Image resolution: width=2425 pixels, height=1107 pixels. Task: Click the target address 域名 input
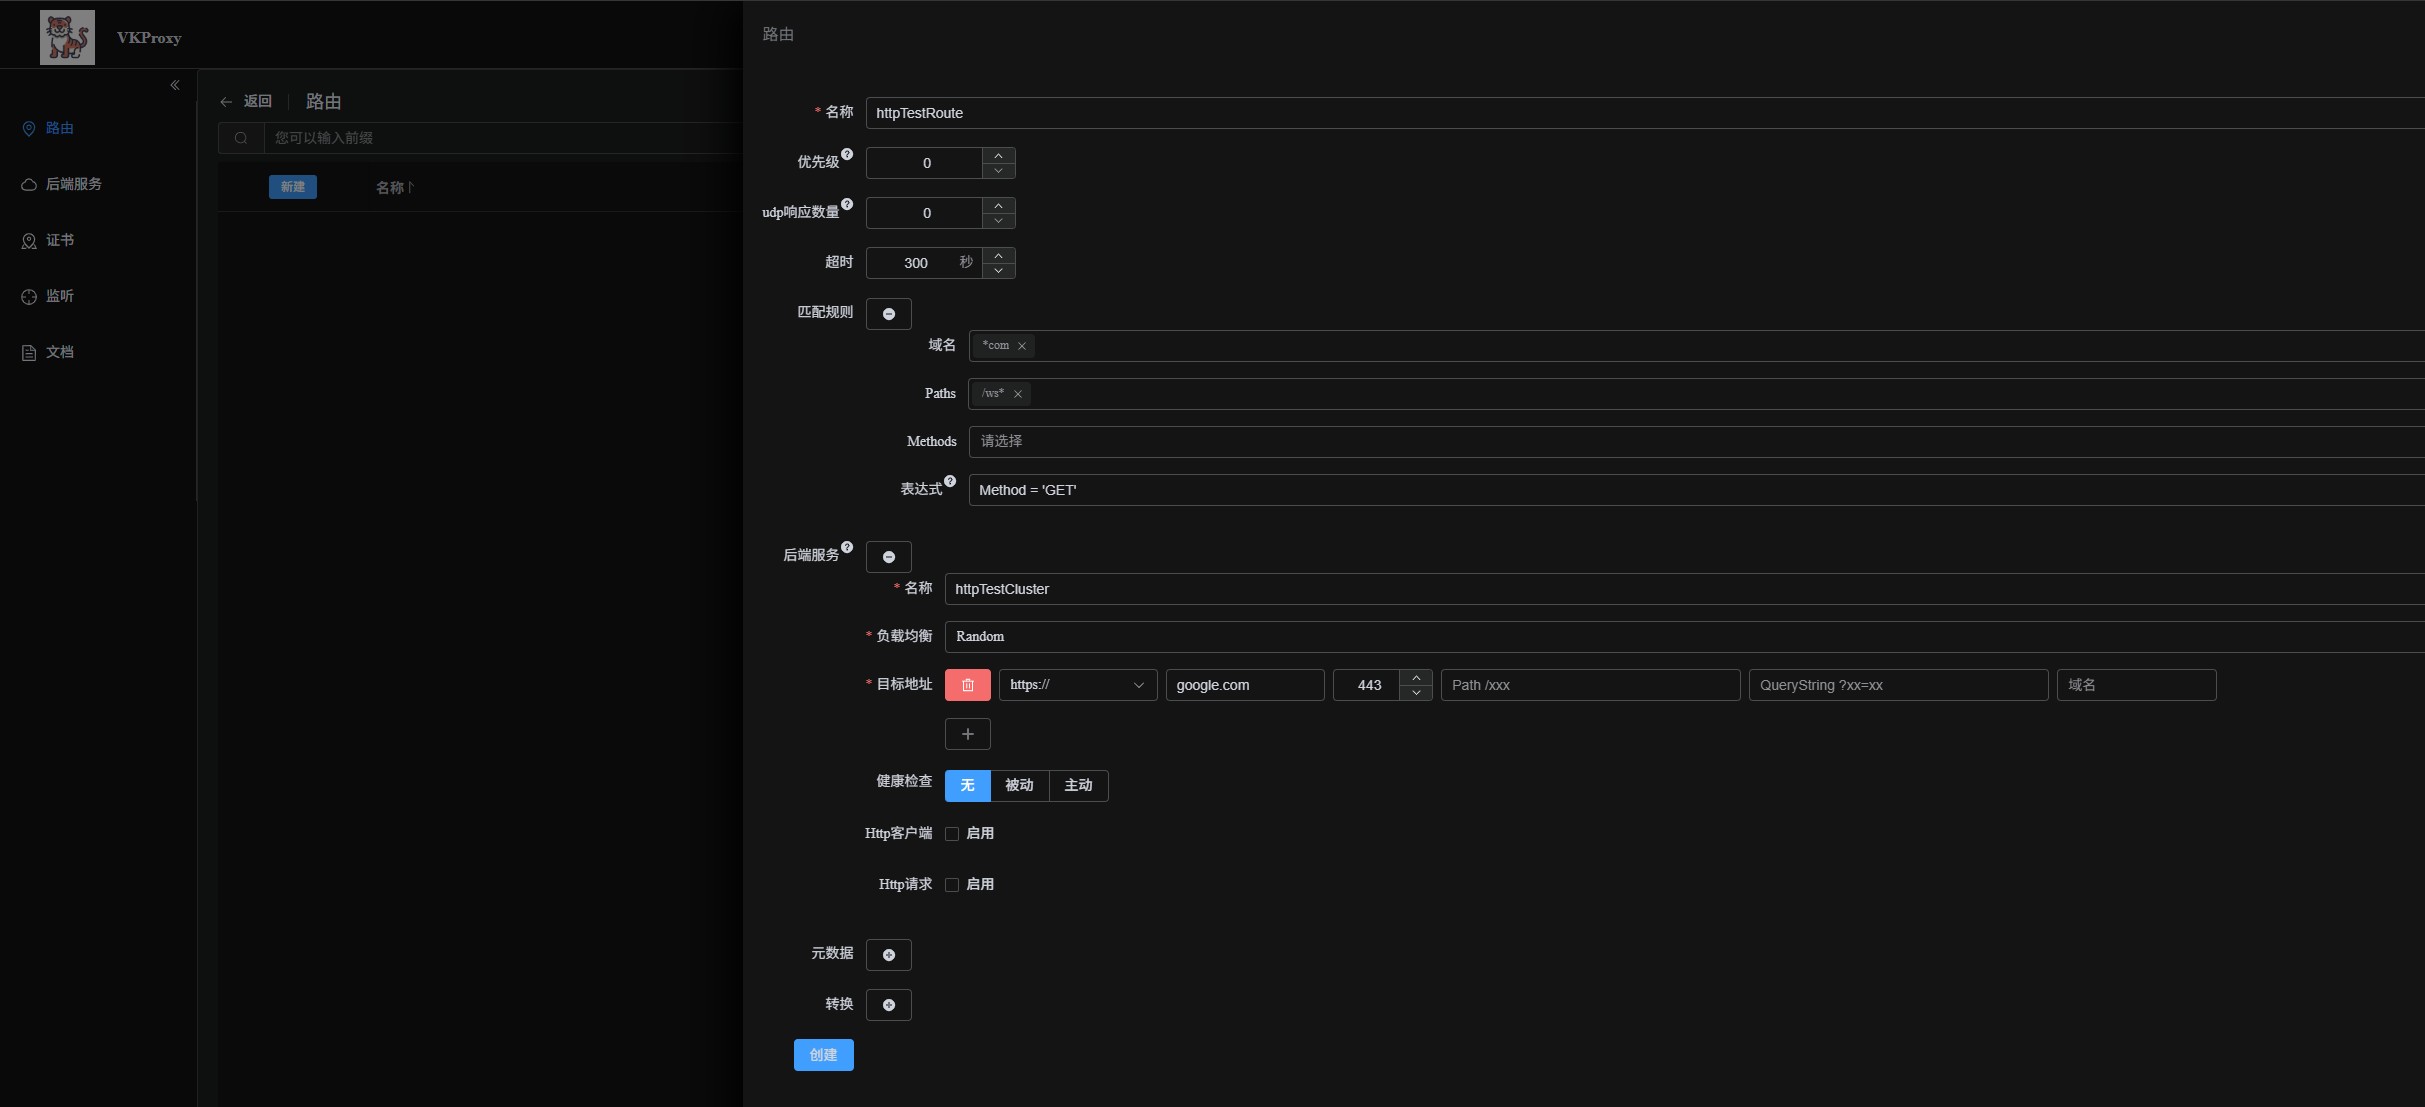[x=2137, y=685]
